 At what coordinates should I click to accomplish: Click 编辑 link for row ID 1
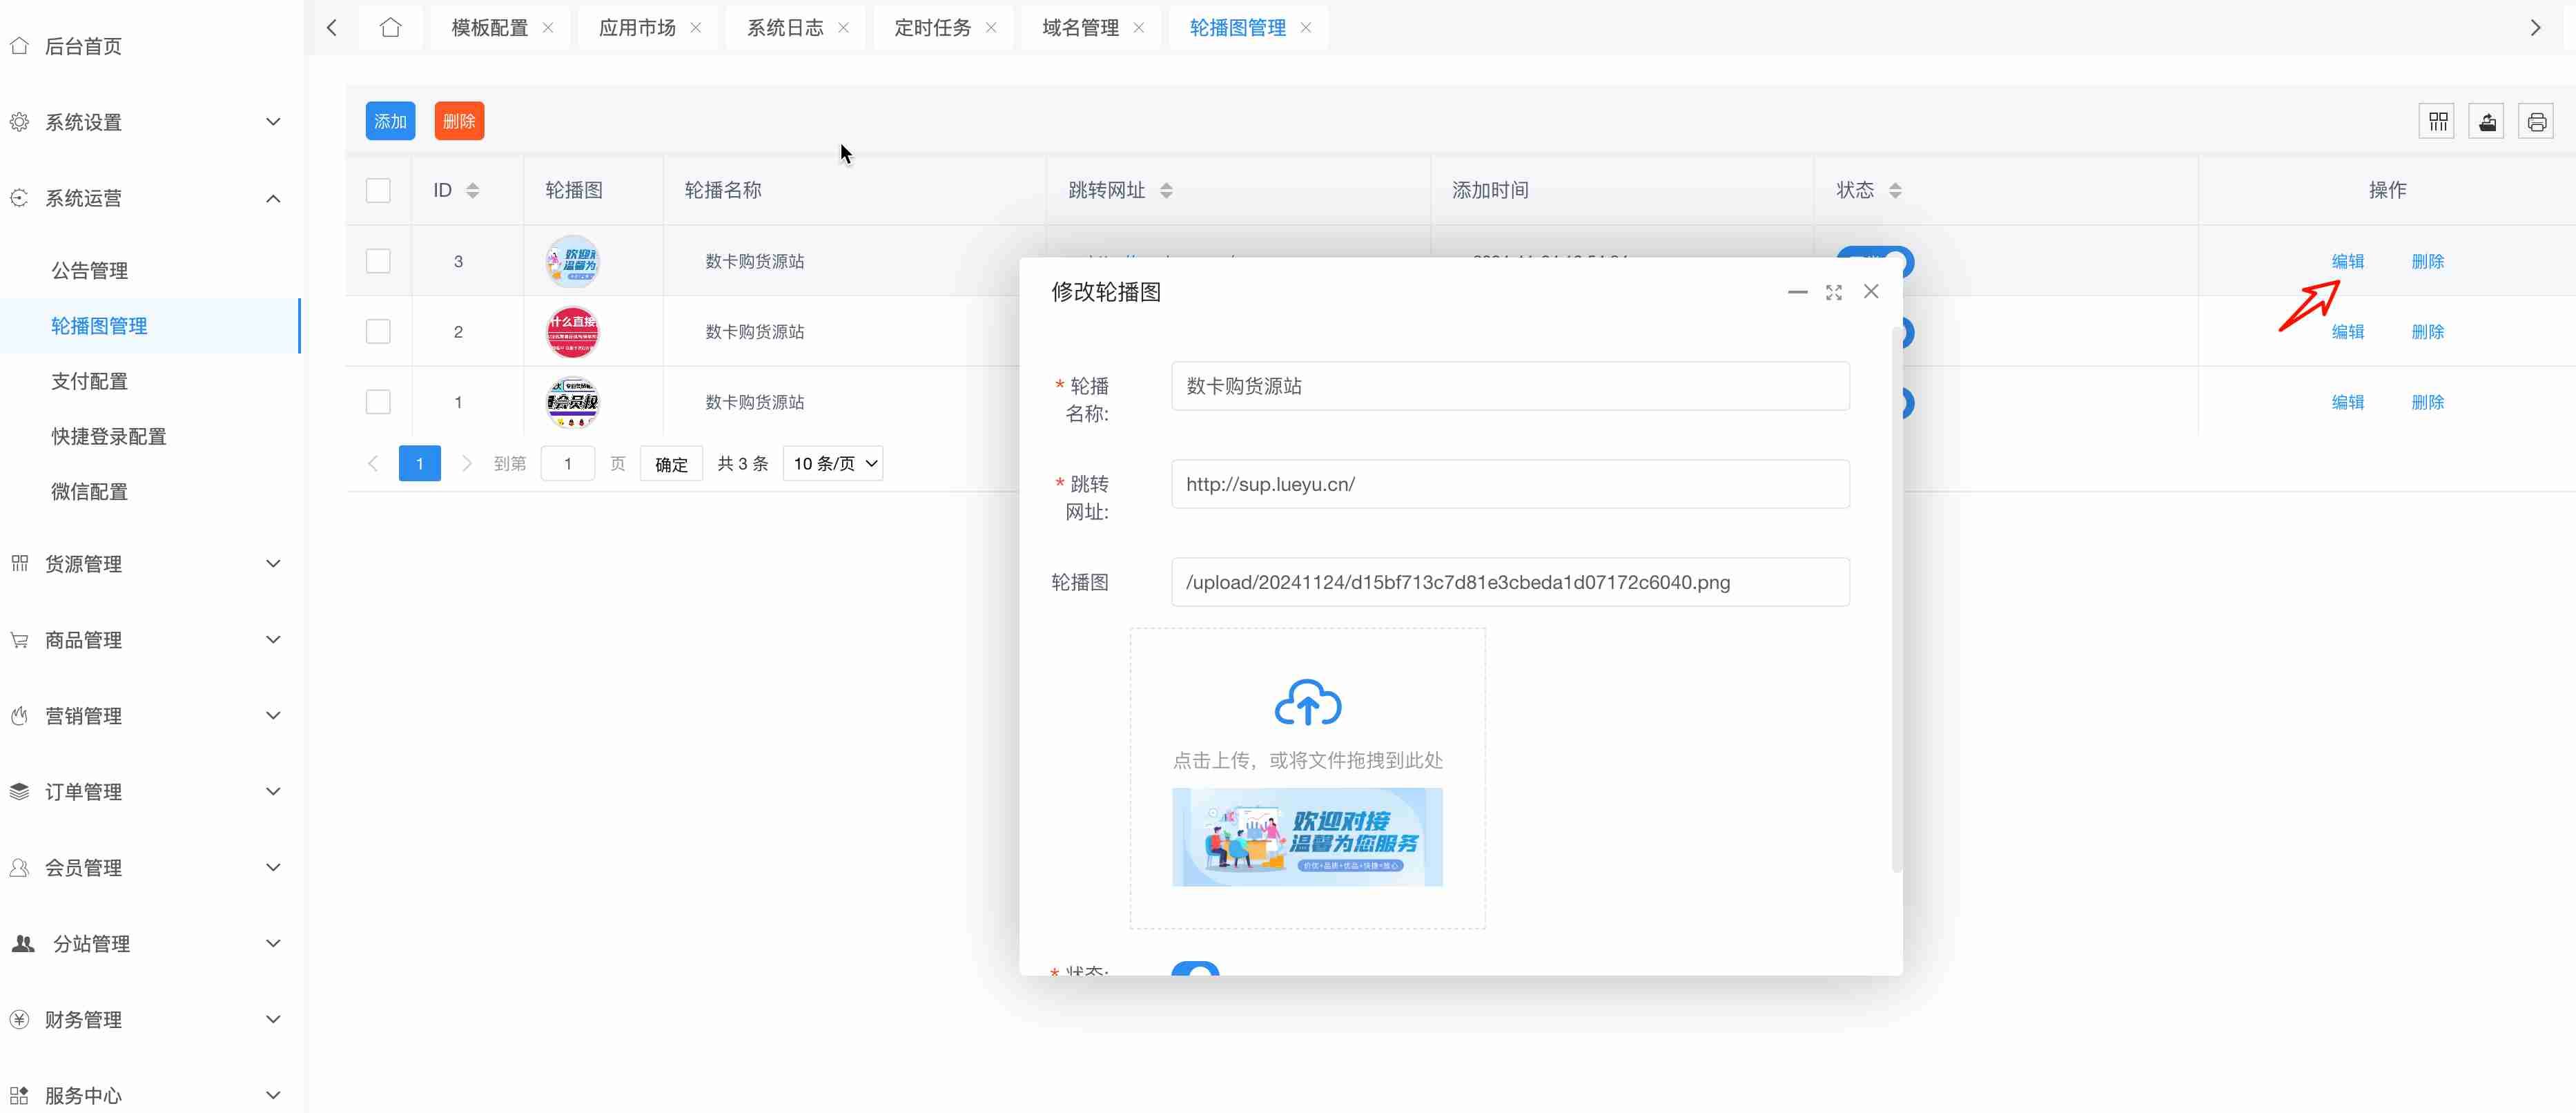[2347, 402]
